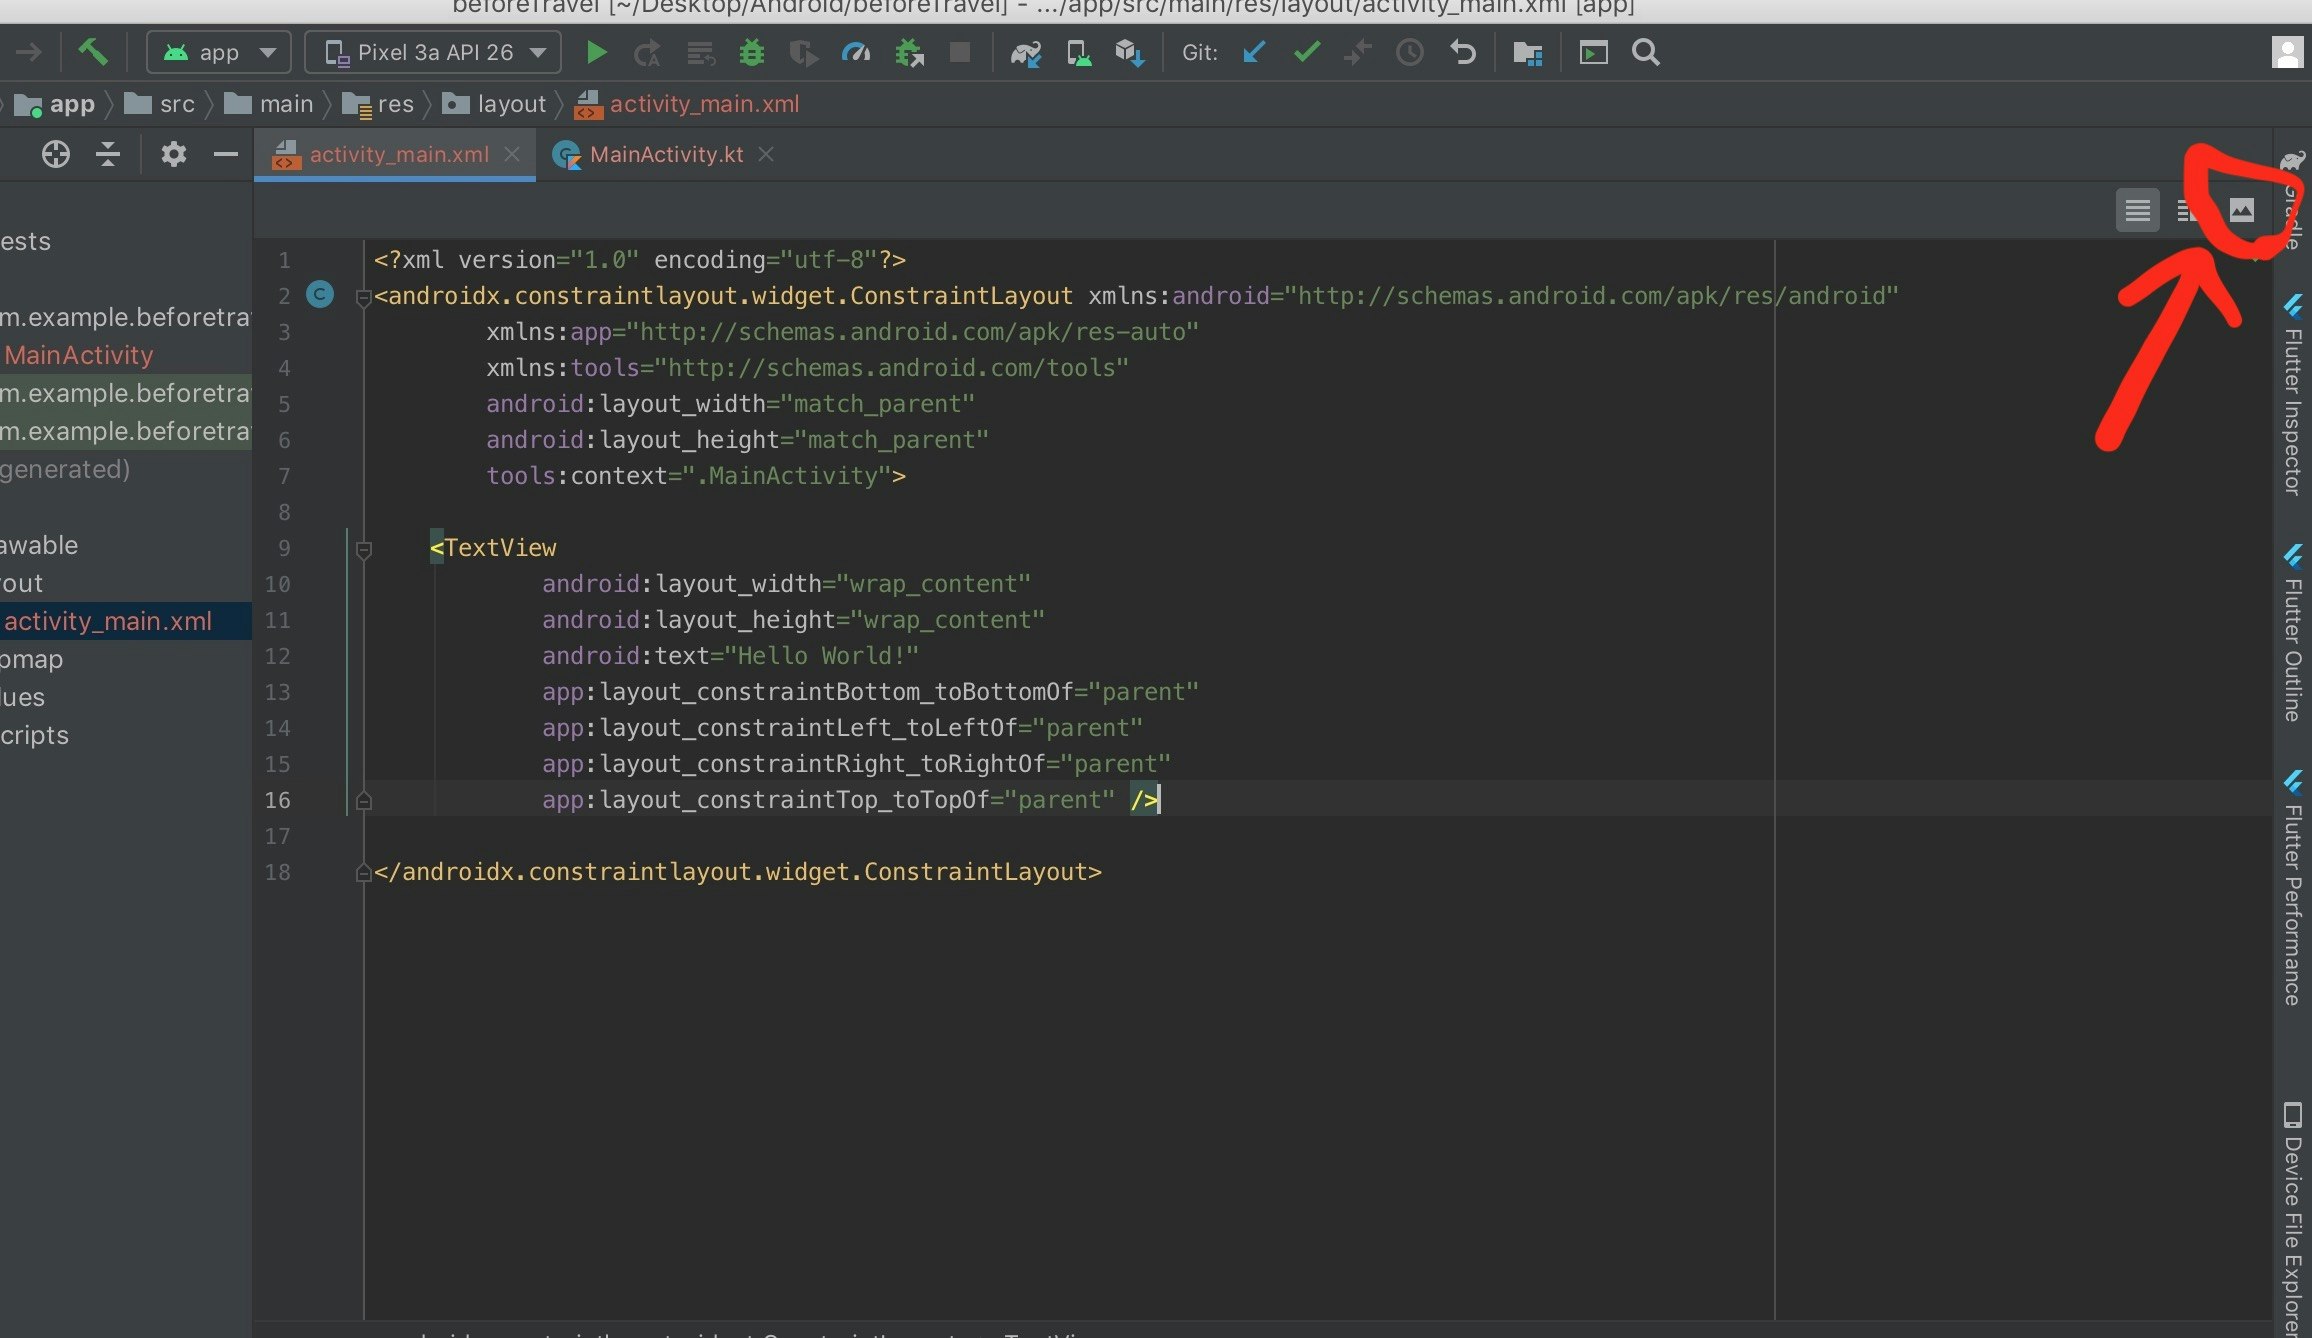The width and height of the screenshot is (2312, 1338).
Task: Open SDK Manager cube icon
Action: point(1129,52)
